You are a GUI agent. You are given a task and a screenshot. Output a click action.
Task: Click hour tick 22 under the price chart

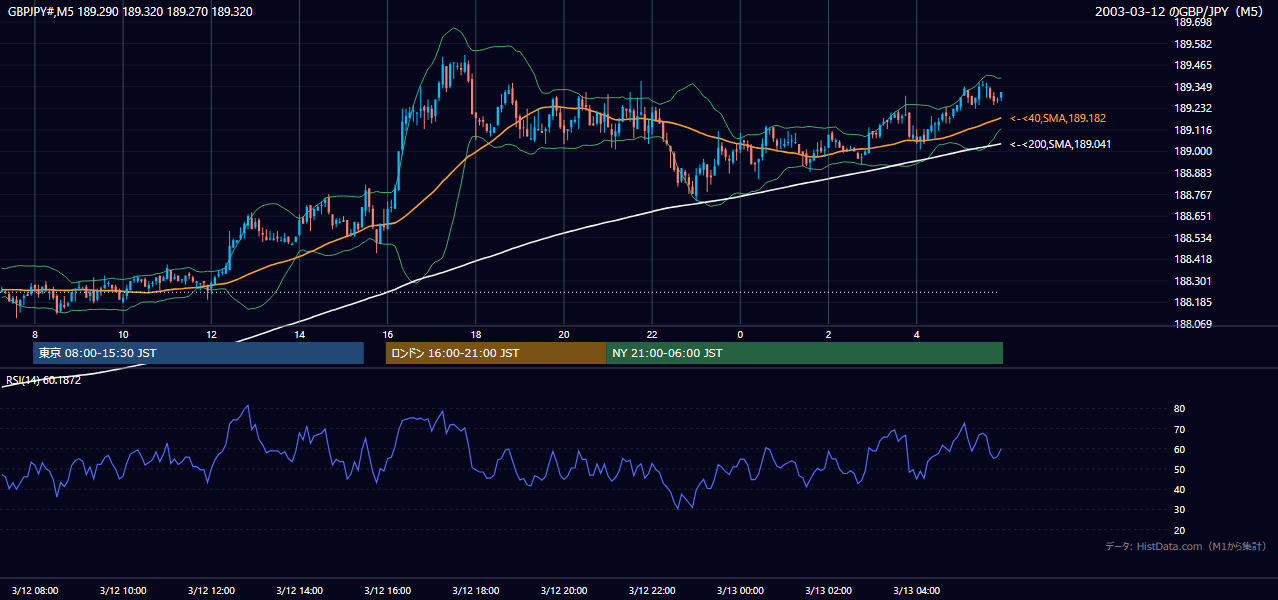click(652, 334)
